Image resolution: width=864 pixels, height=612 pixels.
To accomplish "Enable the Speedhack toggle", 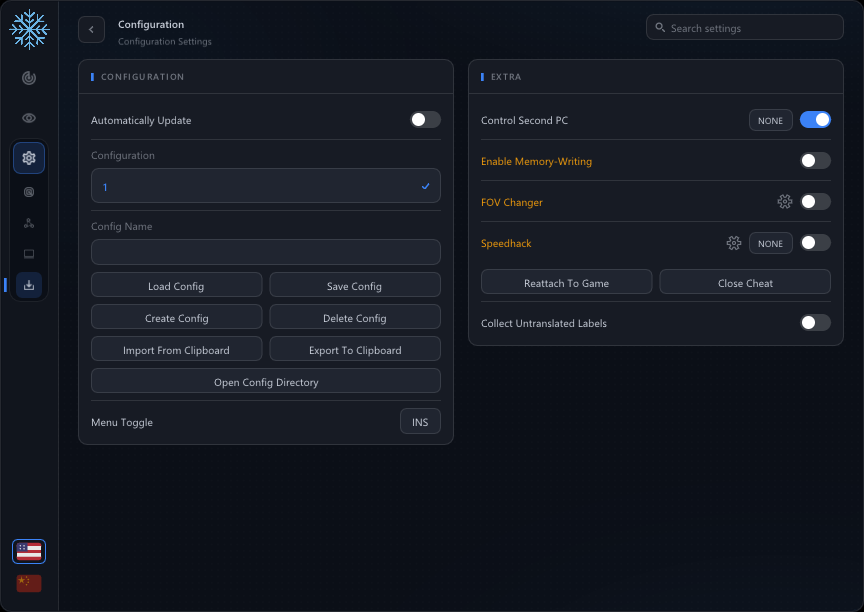I will click(x=815, y=242).
